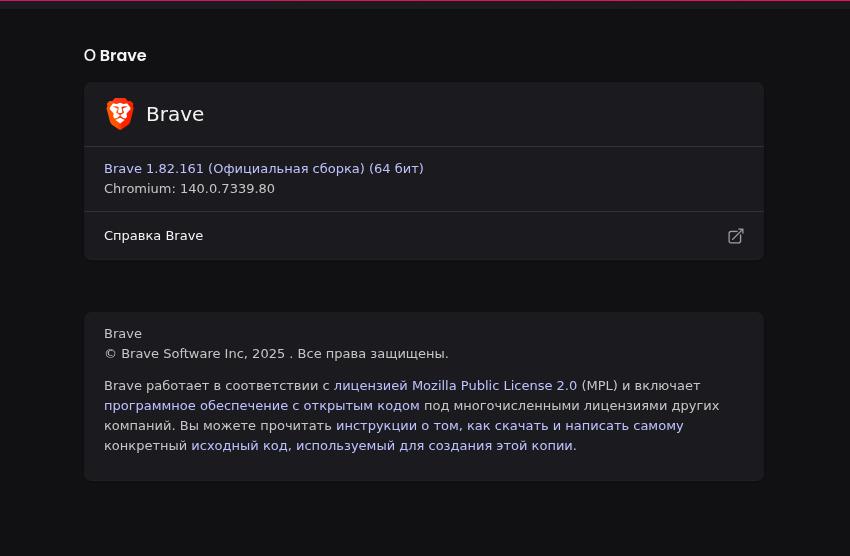Click the 'Brave работает в соответствии с' text
The width and height of the screenshot is (850, 556).
pyautogui.click(x=216, y=385)
